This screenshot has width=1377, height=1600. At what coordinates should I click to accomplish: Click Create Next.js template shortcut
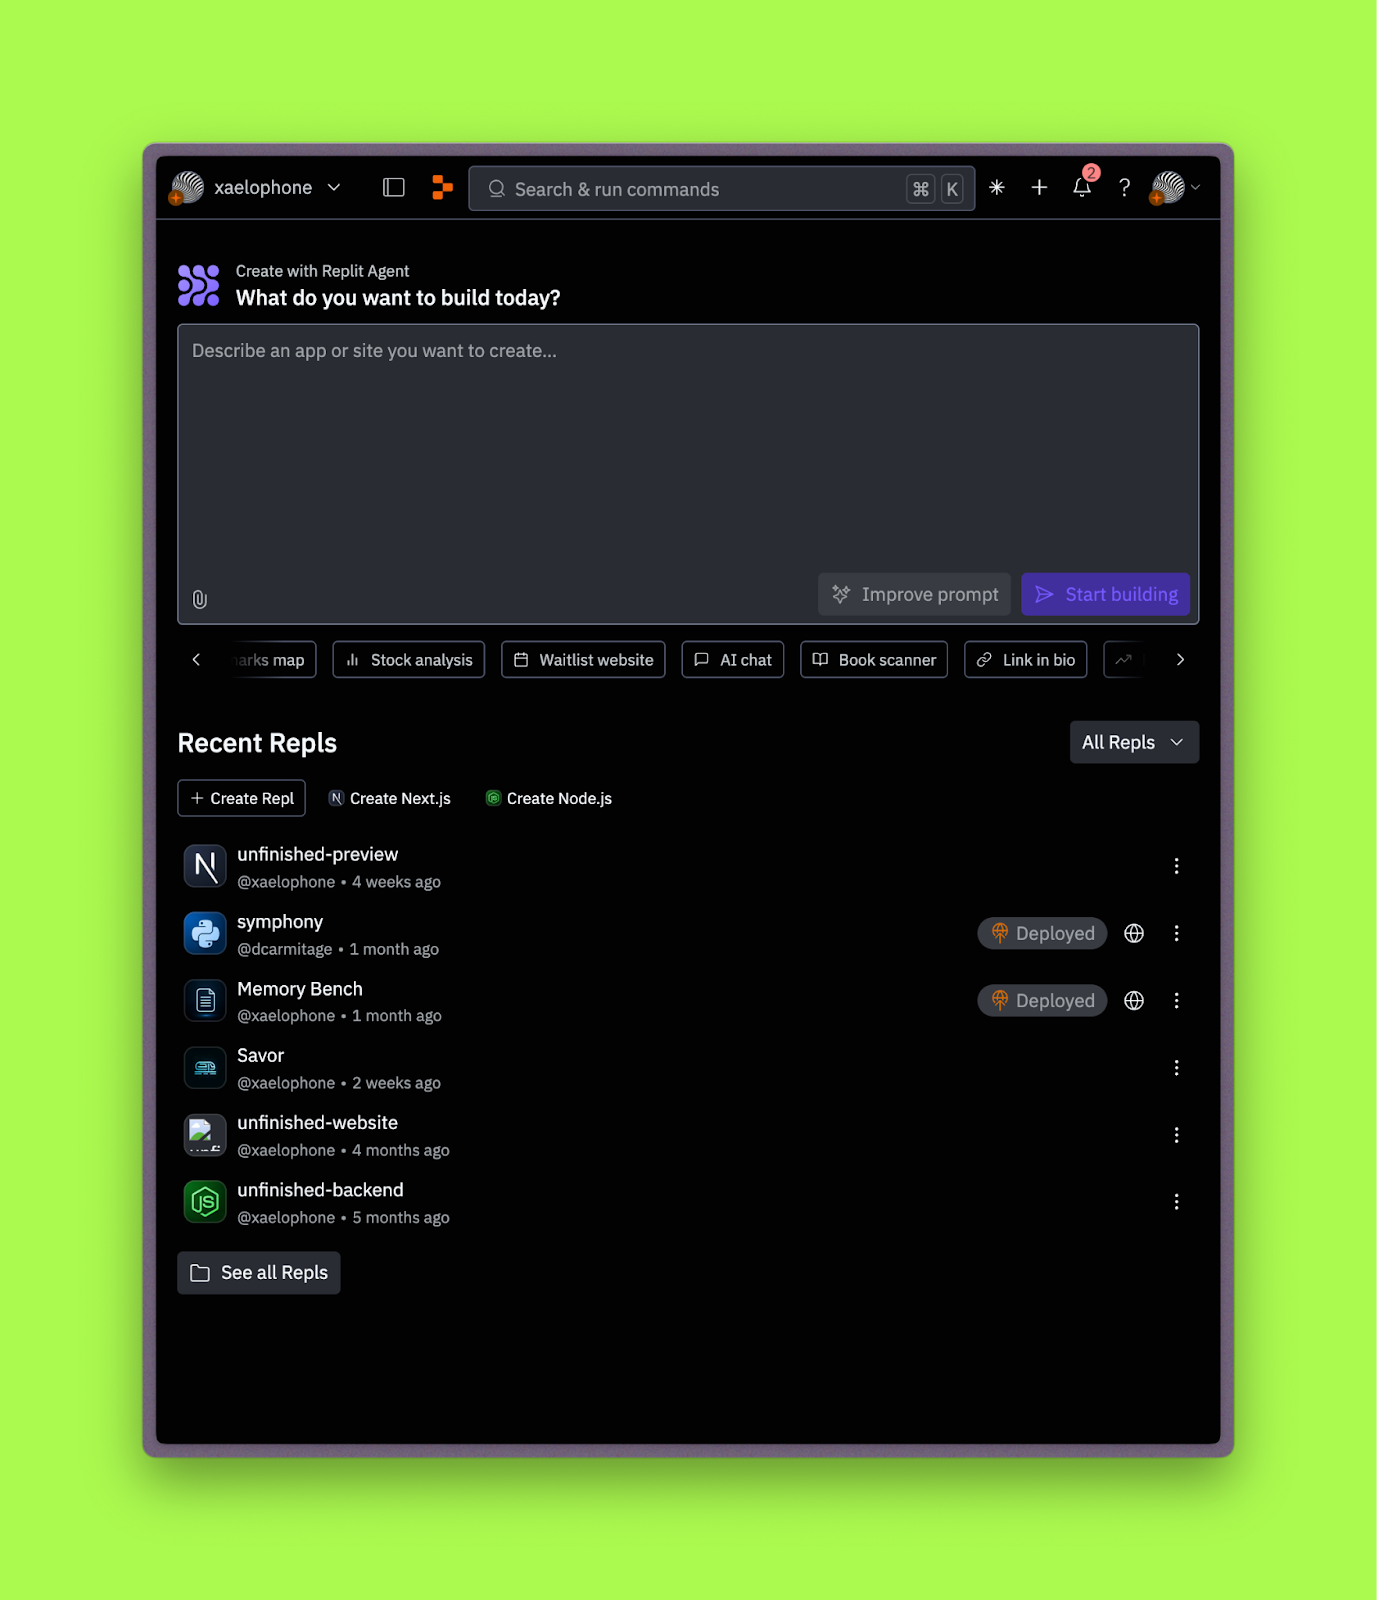click(390, 798)
